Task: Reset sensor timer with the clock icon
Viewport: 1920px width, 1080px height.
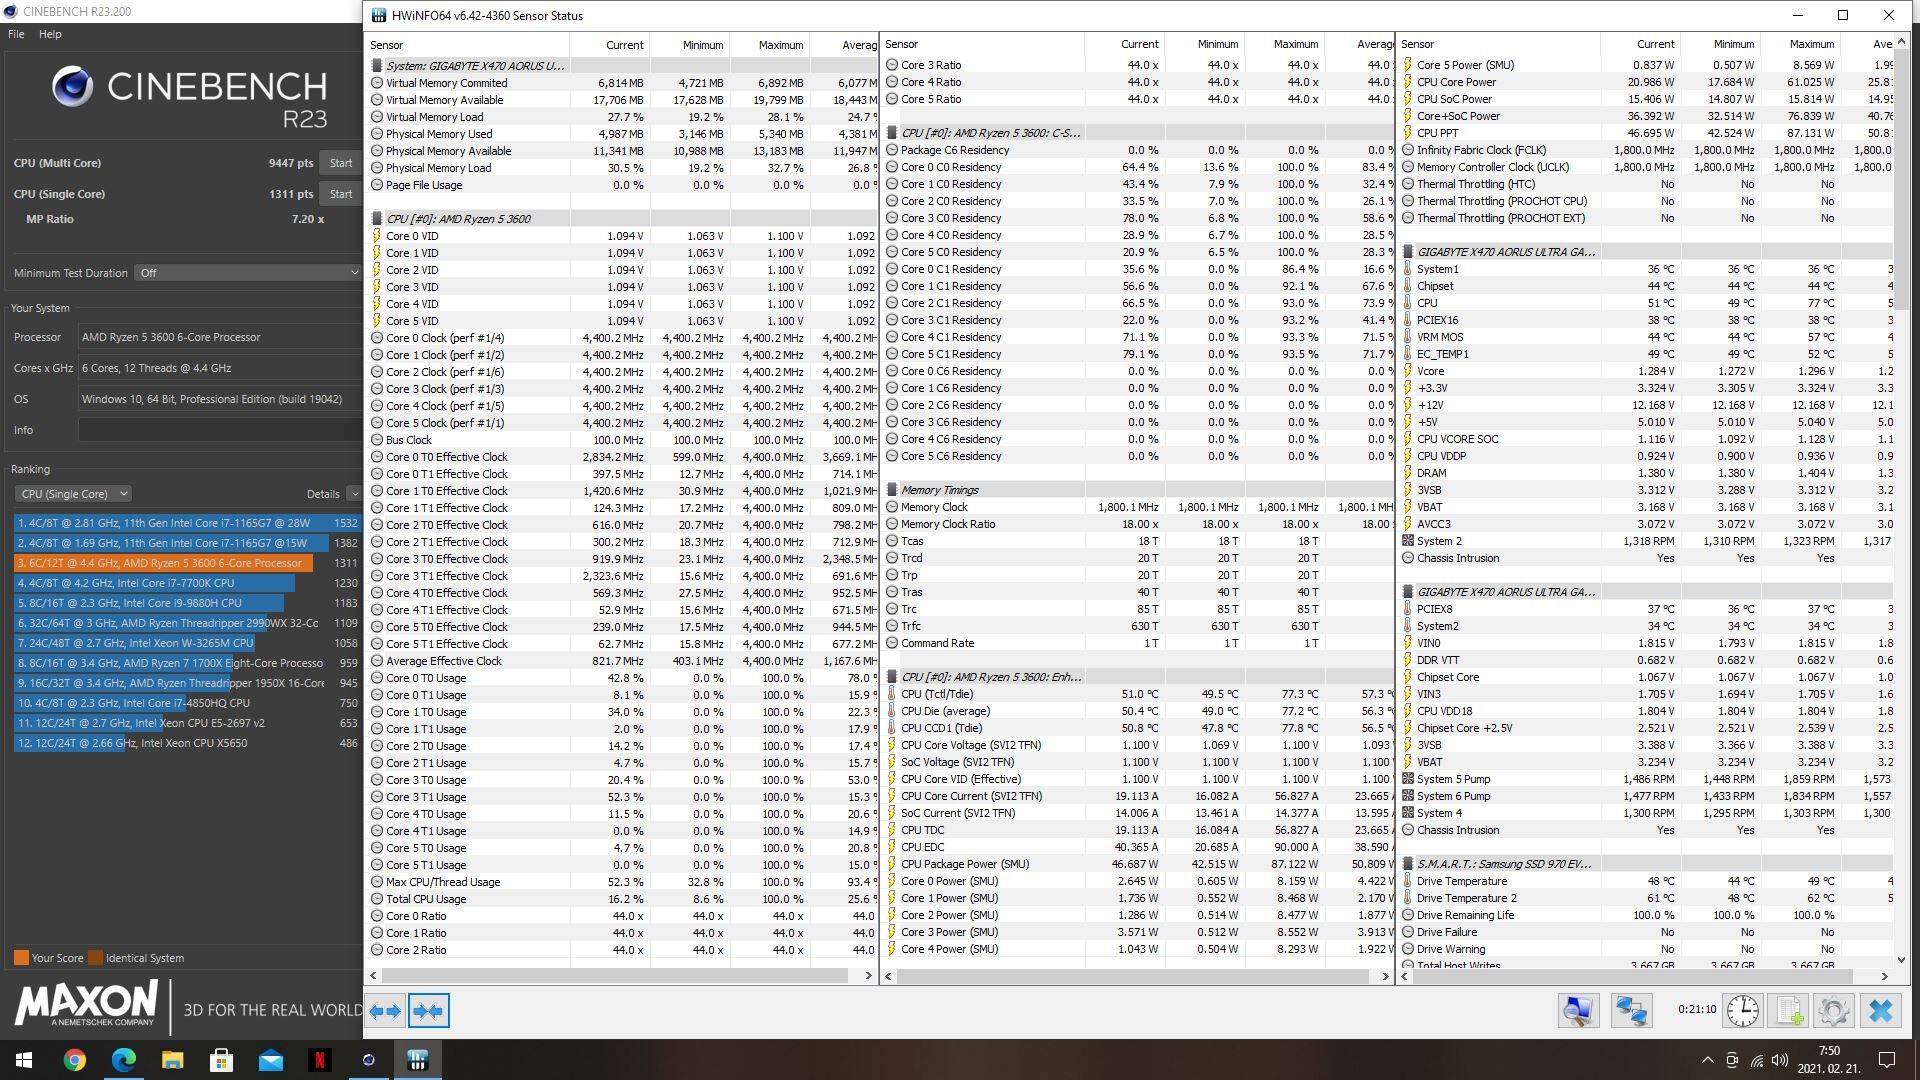Action: [x=1742, y=1011]
